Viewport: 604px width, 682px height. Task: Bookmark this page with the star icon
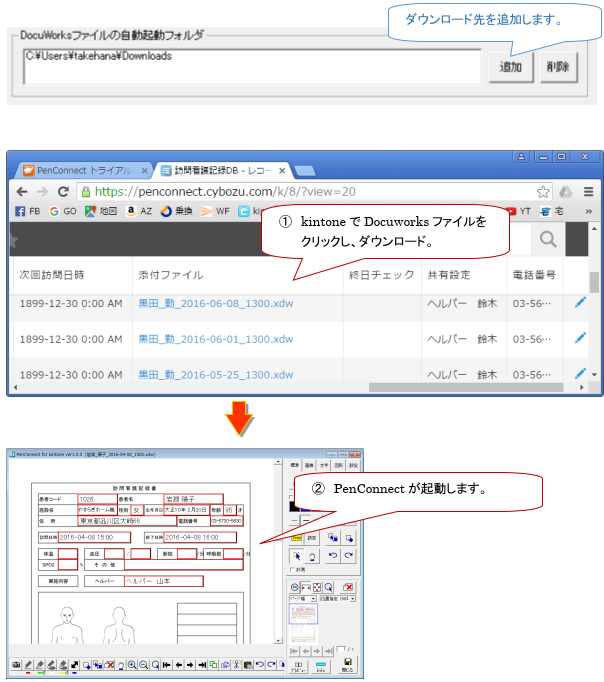543,192
